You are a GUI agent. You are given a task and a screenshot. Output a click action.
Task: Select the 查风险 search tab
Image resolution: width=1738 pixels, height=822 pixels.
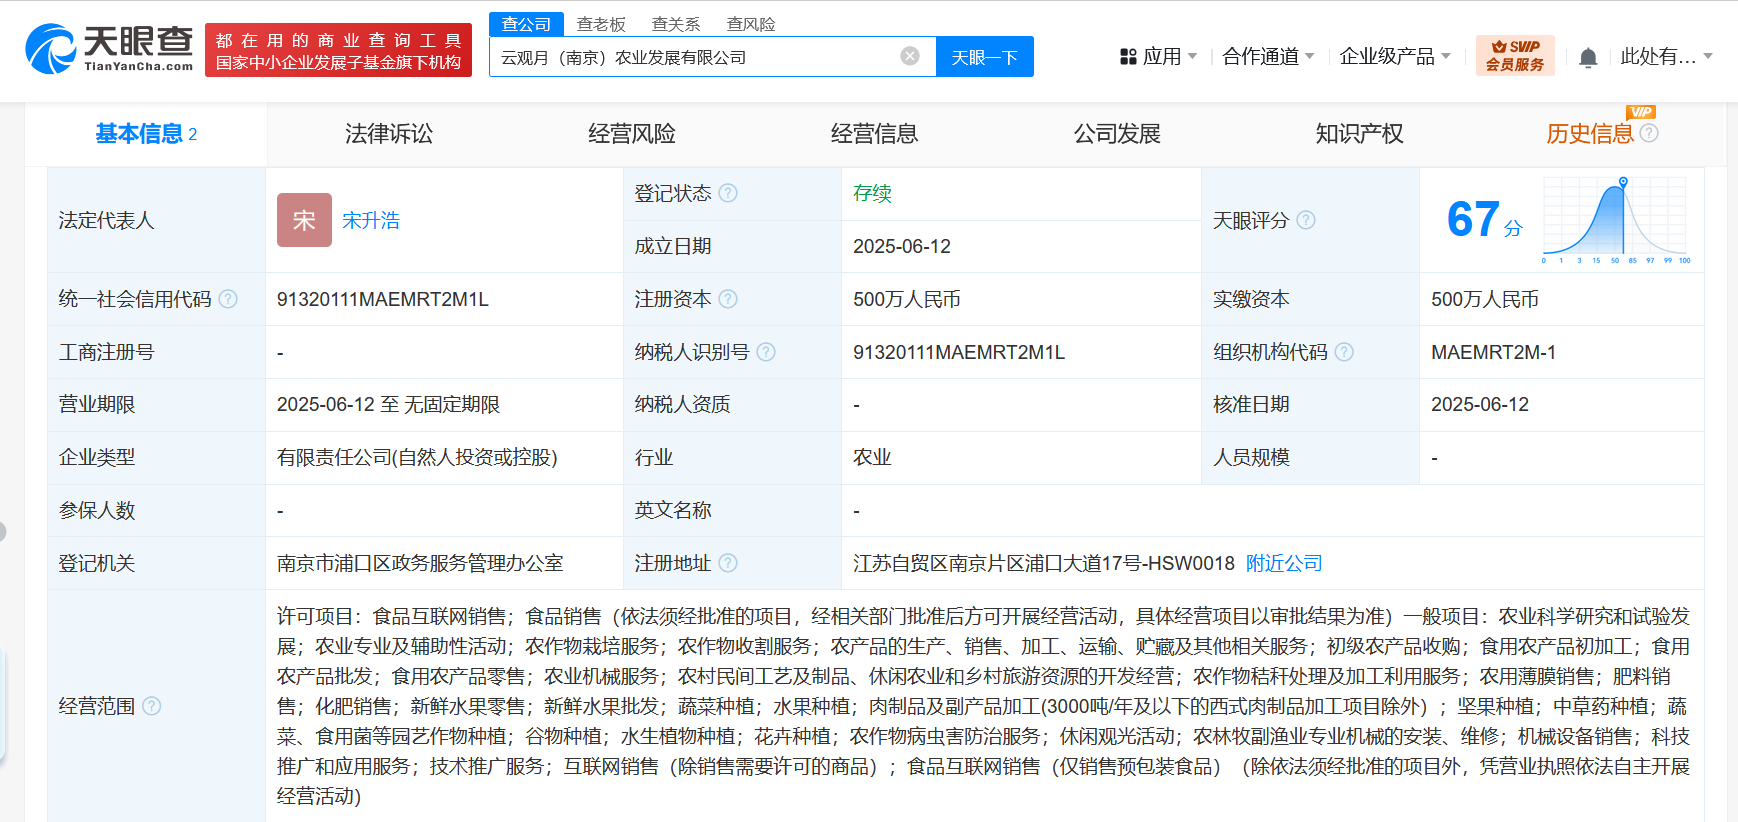(751, 24)
